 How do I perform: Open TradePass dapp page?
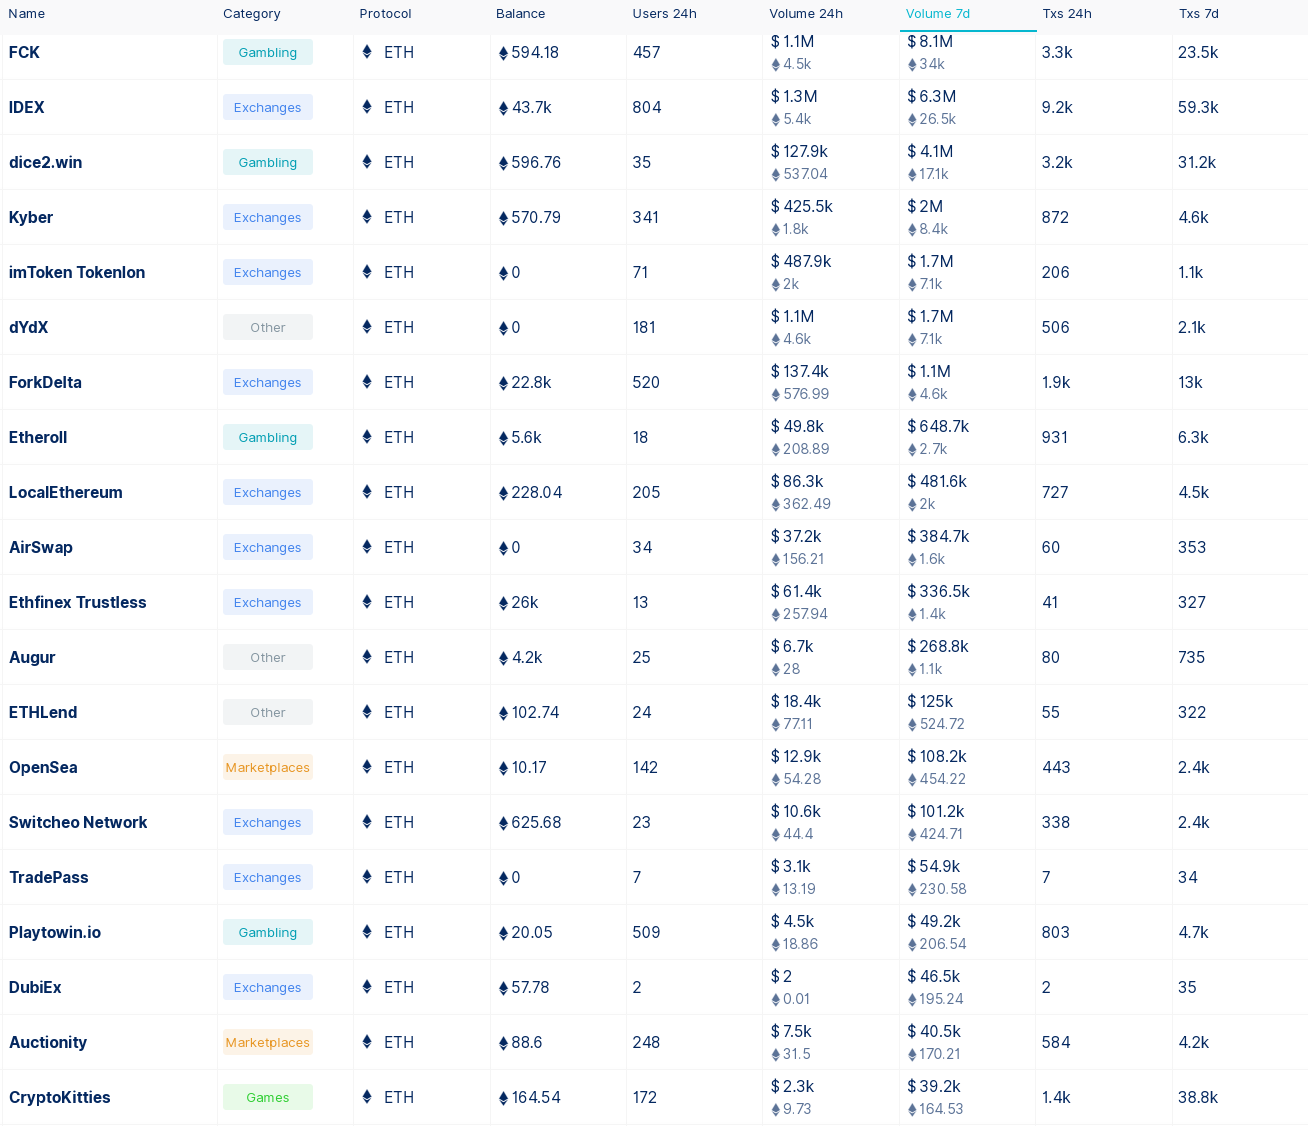[49, 877]
